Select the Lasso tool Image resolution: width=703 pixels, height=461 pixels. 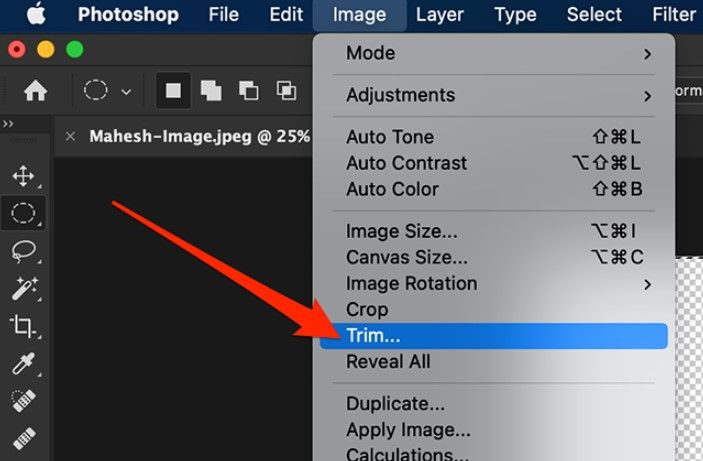tap(24, 251)
